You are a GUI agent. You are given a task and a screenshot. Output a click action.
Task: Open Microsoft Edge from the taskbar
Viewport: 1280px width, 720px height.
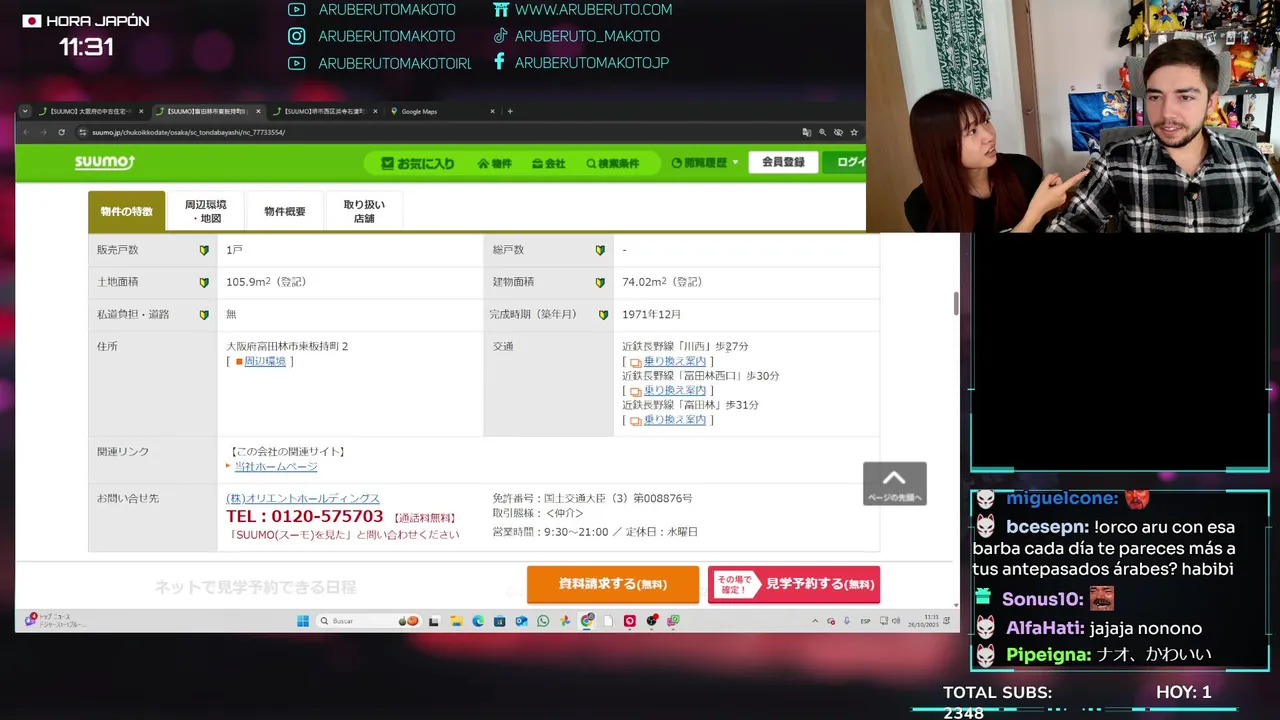coord(478,621)
